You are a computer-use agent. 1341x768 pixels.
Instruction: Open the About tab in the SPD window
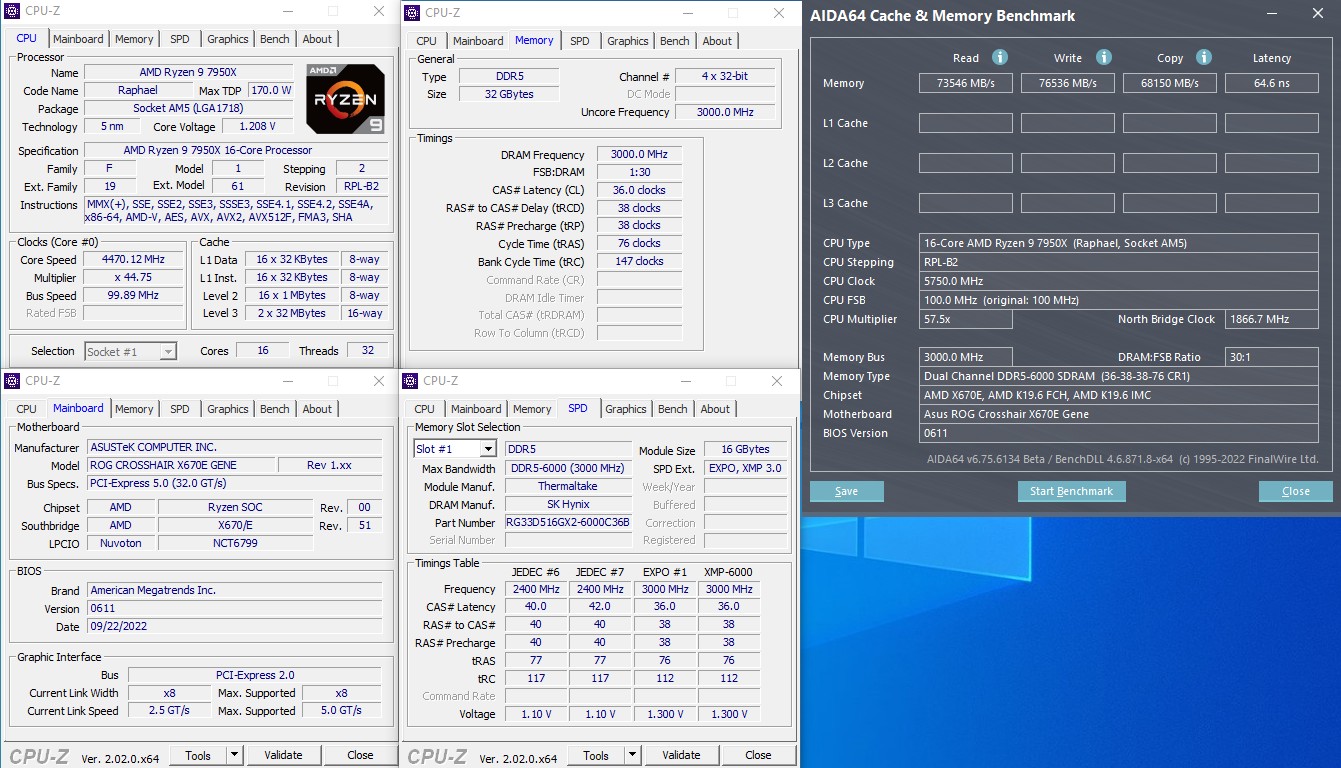[715, 409]
